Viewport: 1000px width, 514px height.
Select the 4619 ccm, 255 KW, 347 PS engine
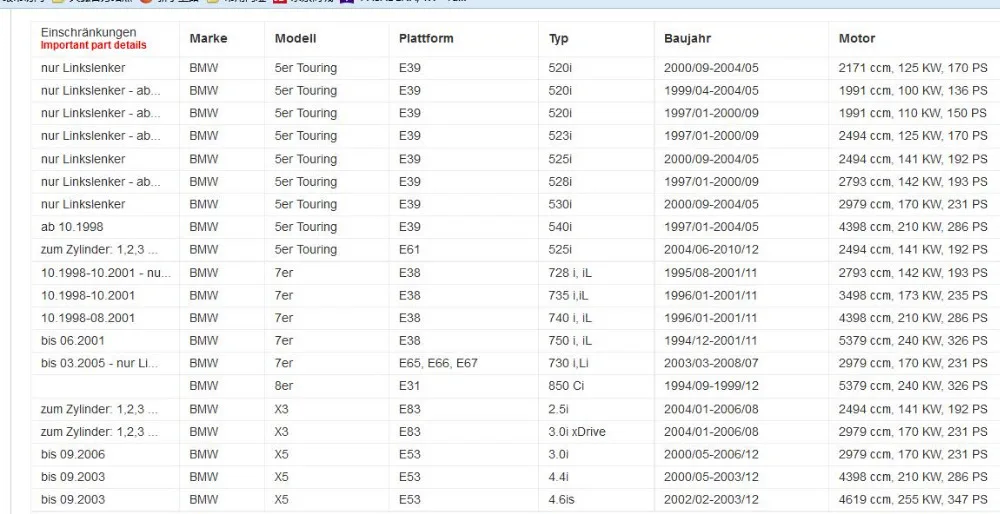[913, 500]
